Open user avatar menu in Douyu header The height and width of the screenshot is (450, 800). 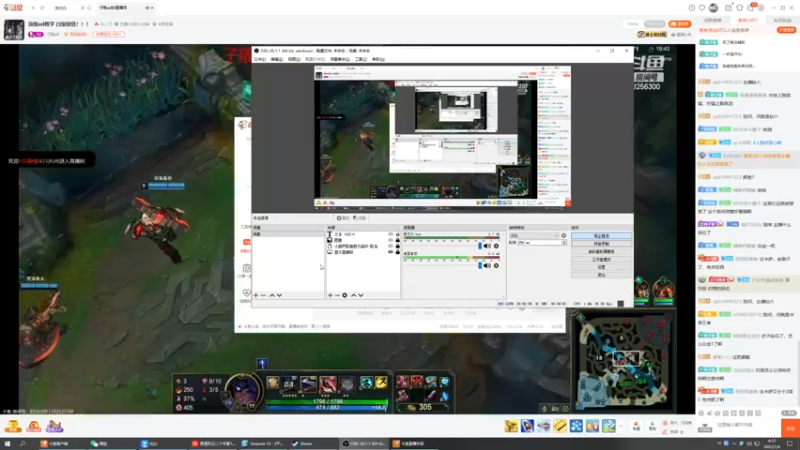[x=714, y=8]
